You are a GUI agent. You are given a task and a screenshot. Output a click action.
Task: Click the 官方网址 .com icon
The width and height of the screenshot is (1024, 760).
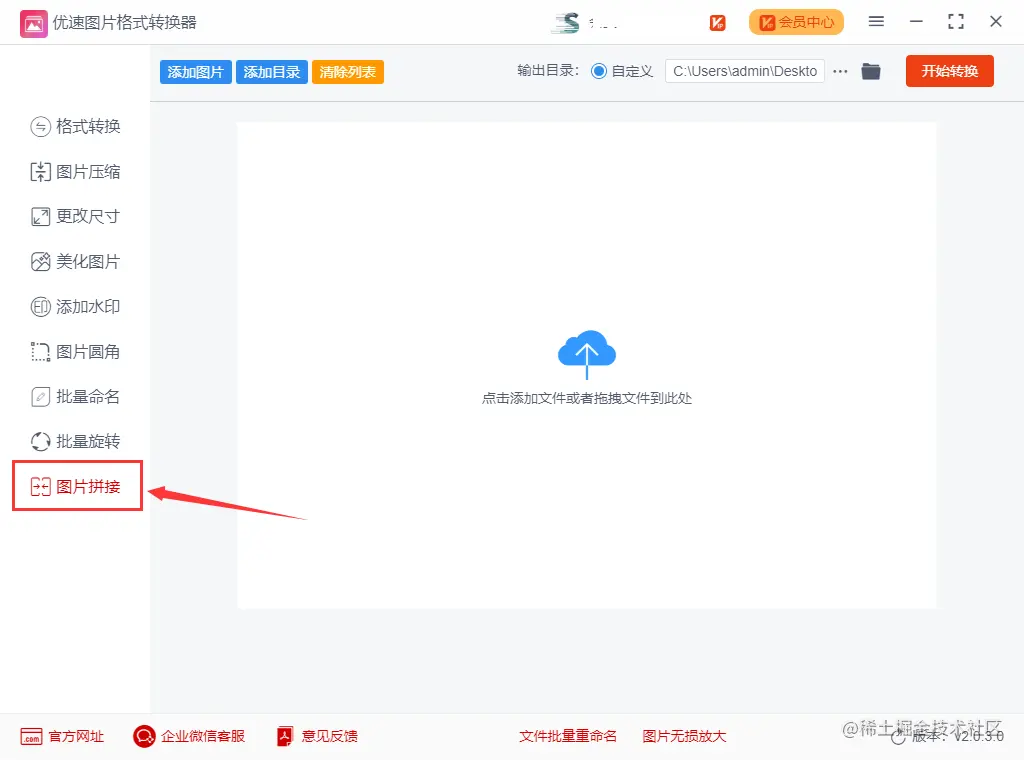tap(31, 736)
